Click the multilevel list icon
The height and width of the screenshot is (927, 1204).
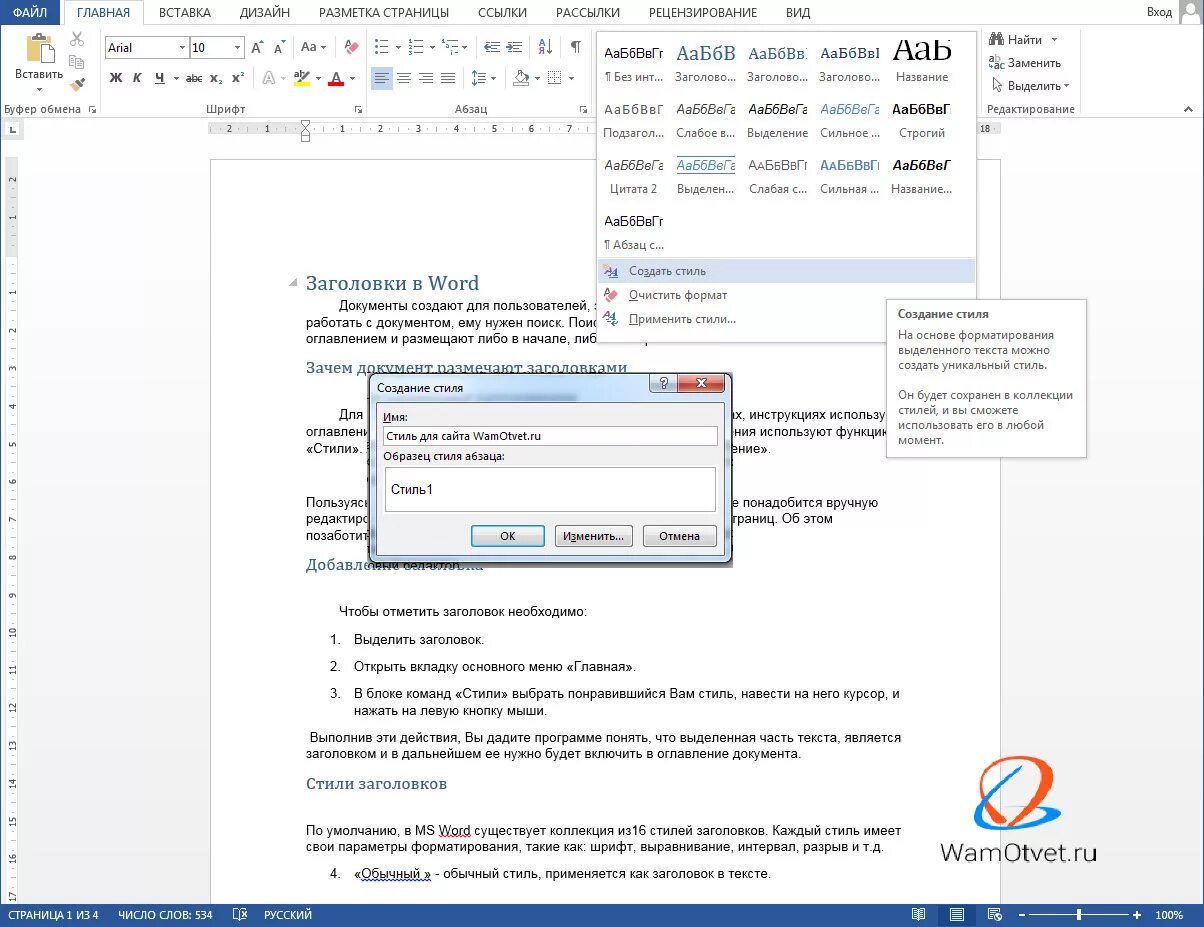click(x=450, y=47)
